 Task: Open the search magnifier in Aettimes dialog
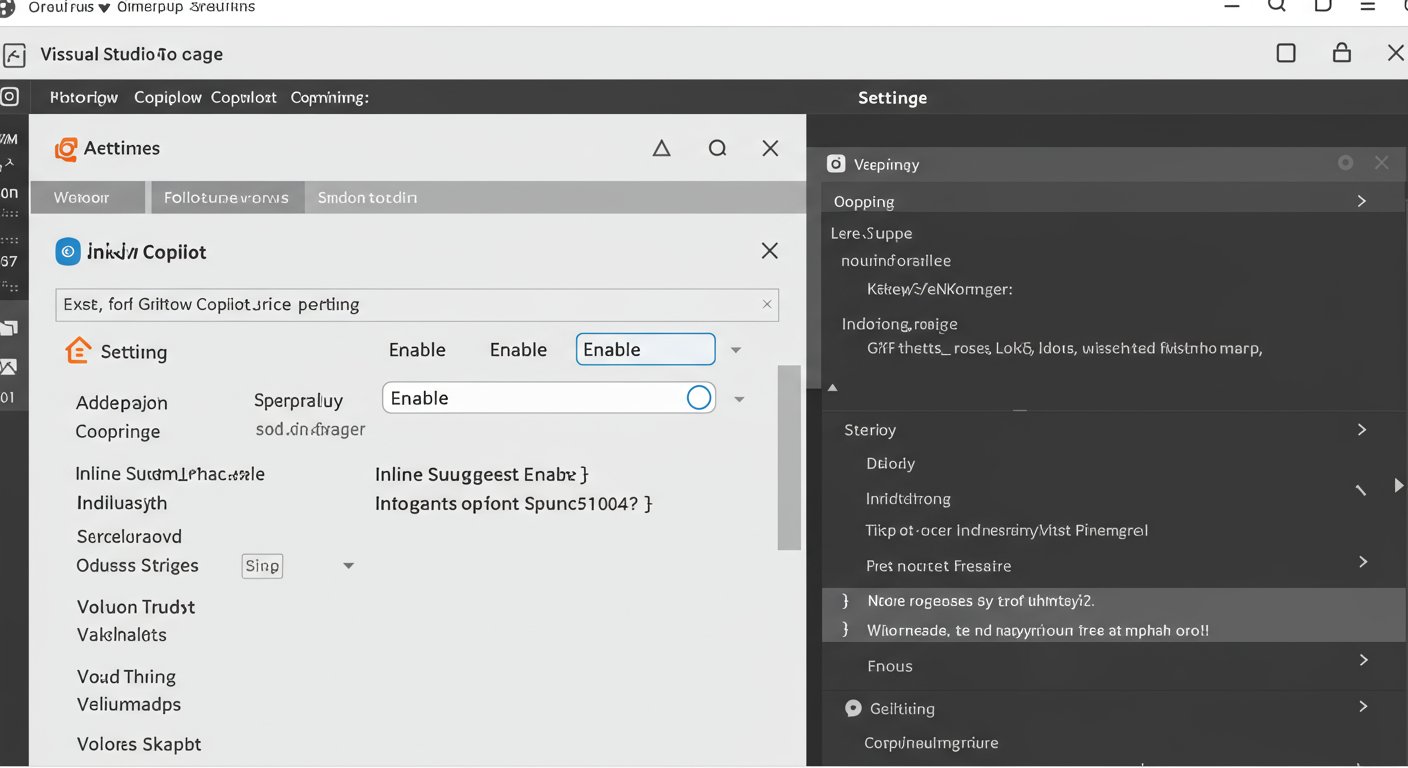[x=717, y=147]
